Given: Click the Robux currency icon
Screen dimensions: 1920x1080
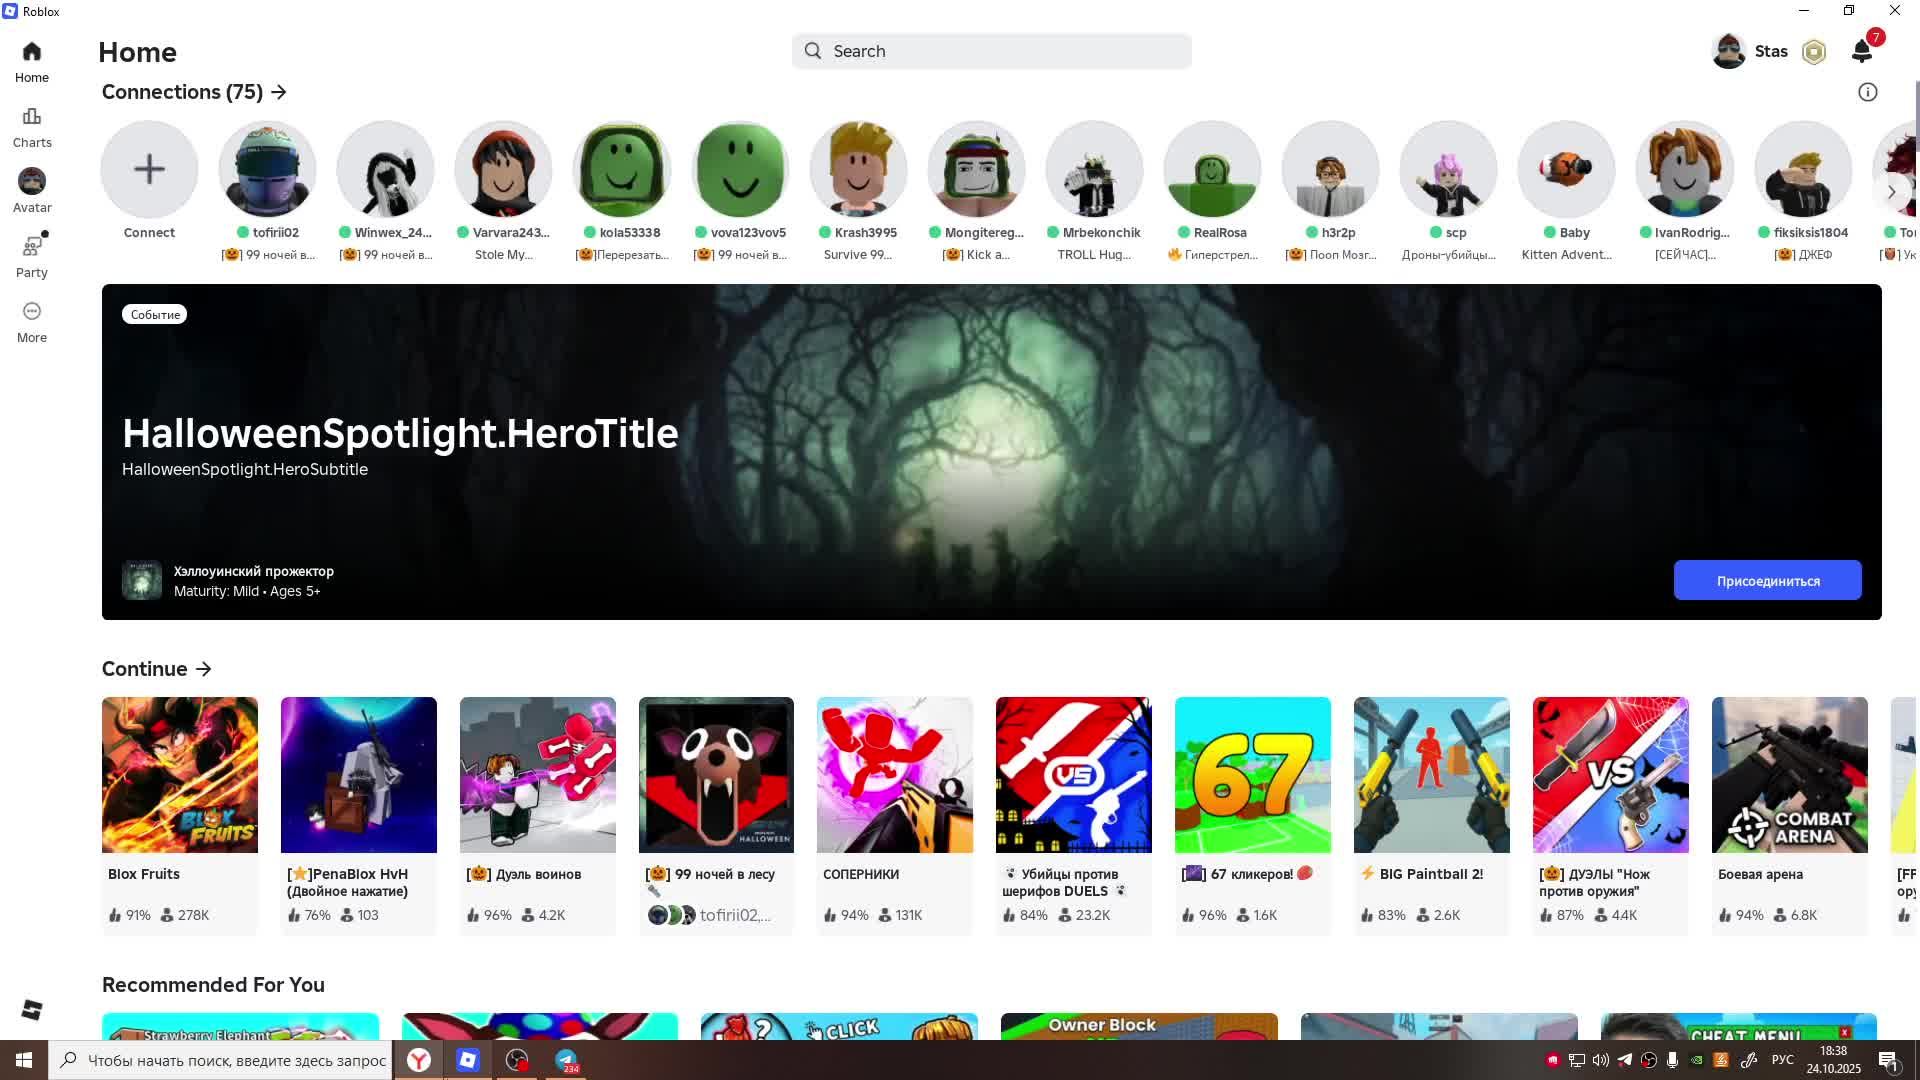Looking at the screenshot, I should pyautogui.click(x=1814, y=52).
